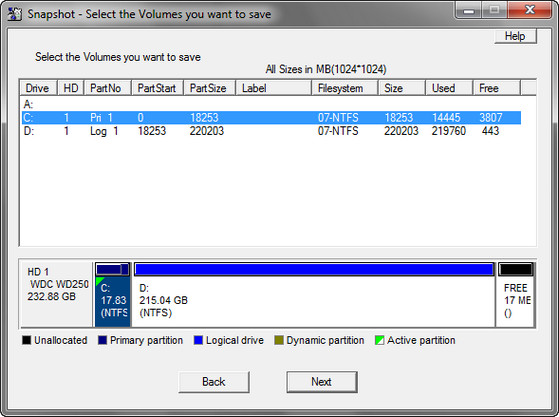Click the Used column header

449,88
